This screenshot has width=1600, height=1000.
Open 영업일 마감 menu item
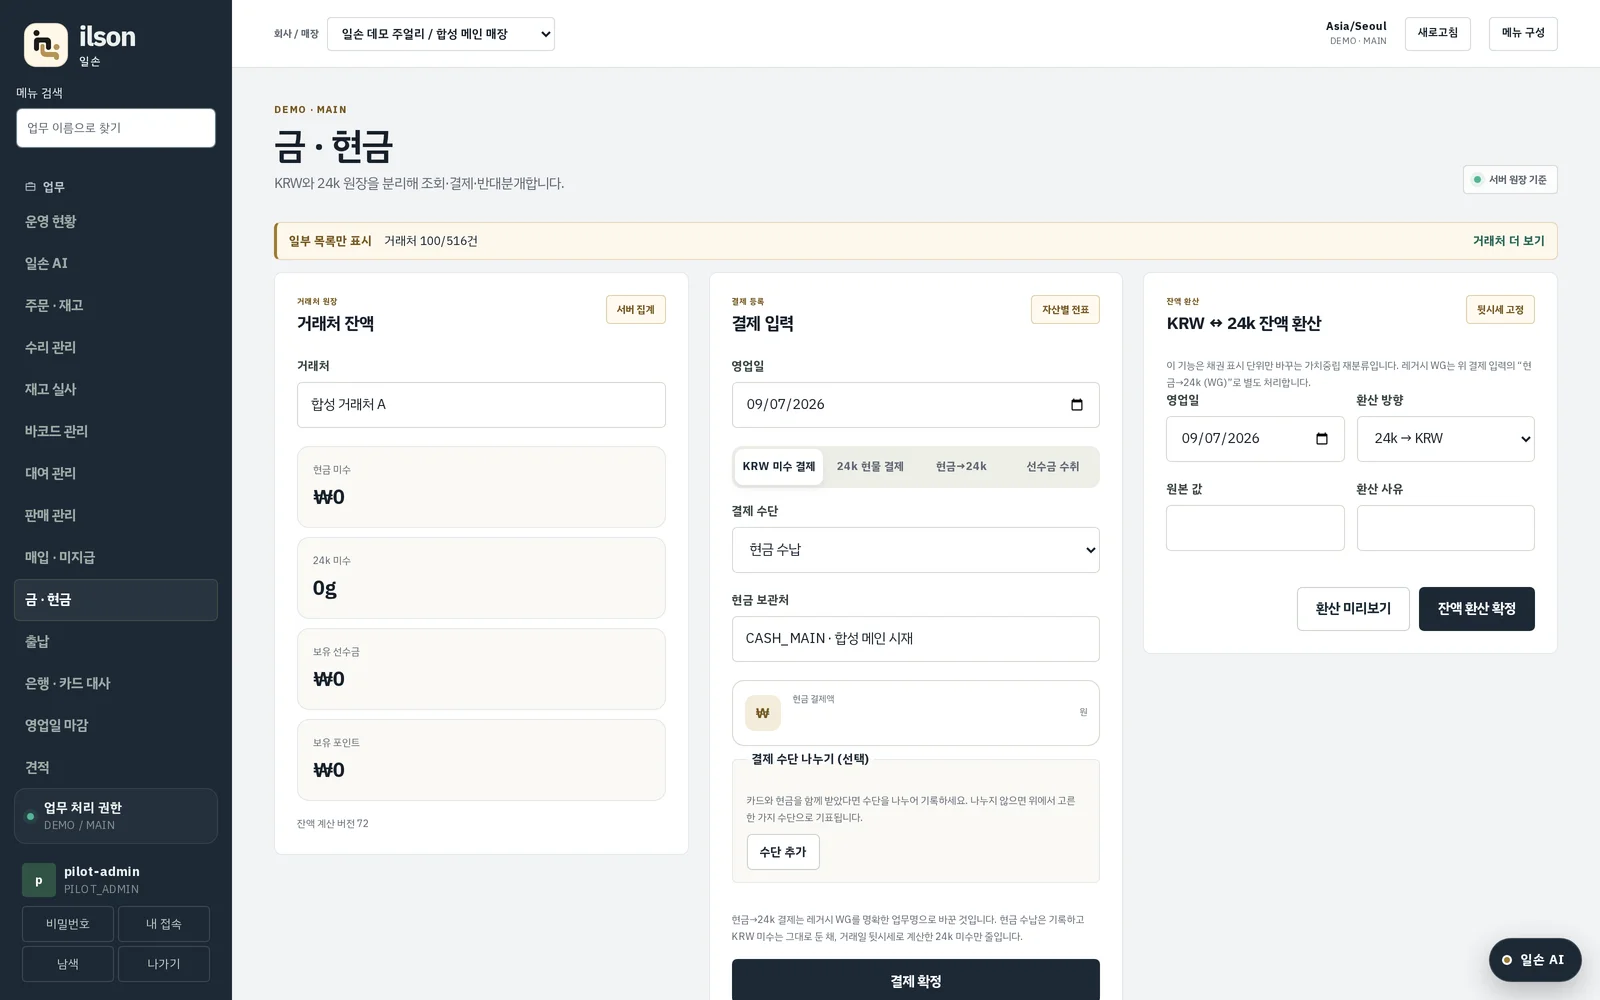(x=116, y=726)
